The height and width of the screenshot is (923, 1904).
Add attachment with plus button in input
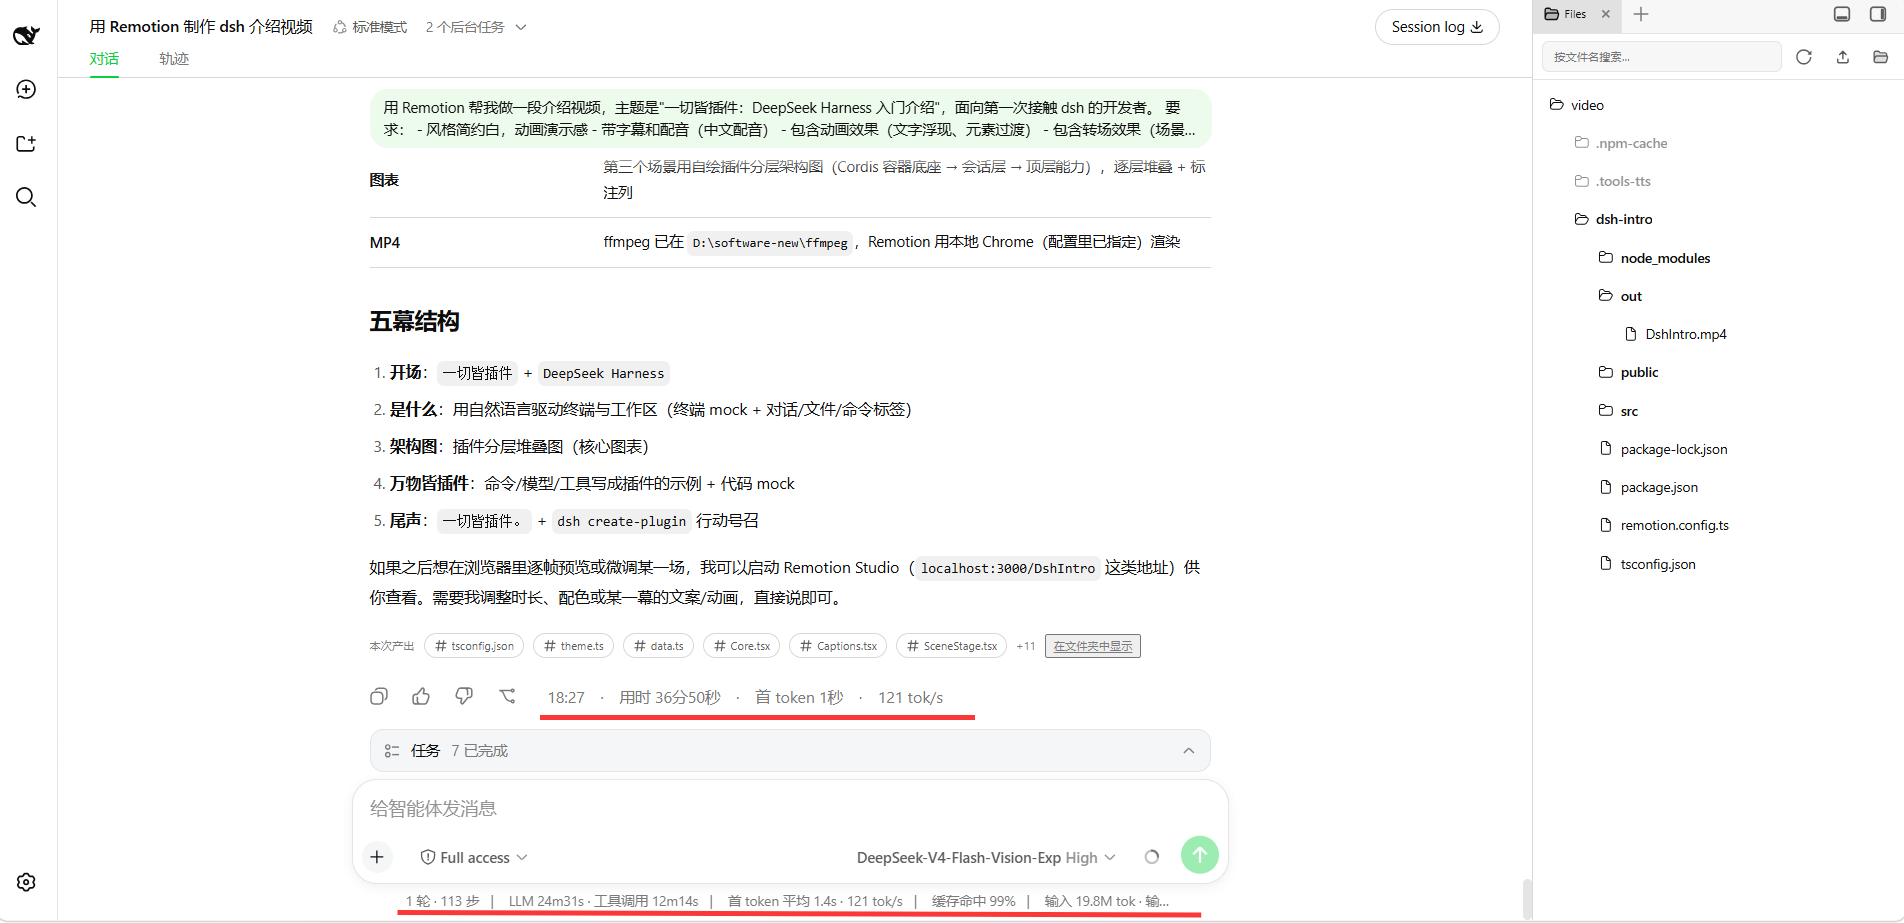point(377,857)
